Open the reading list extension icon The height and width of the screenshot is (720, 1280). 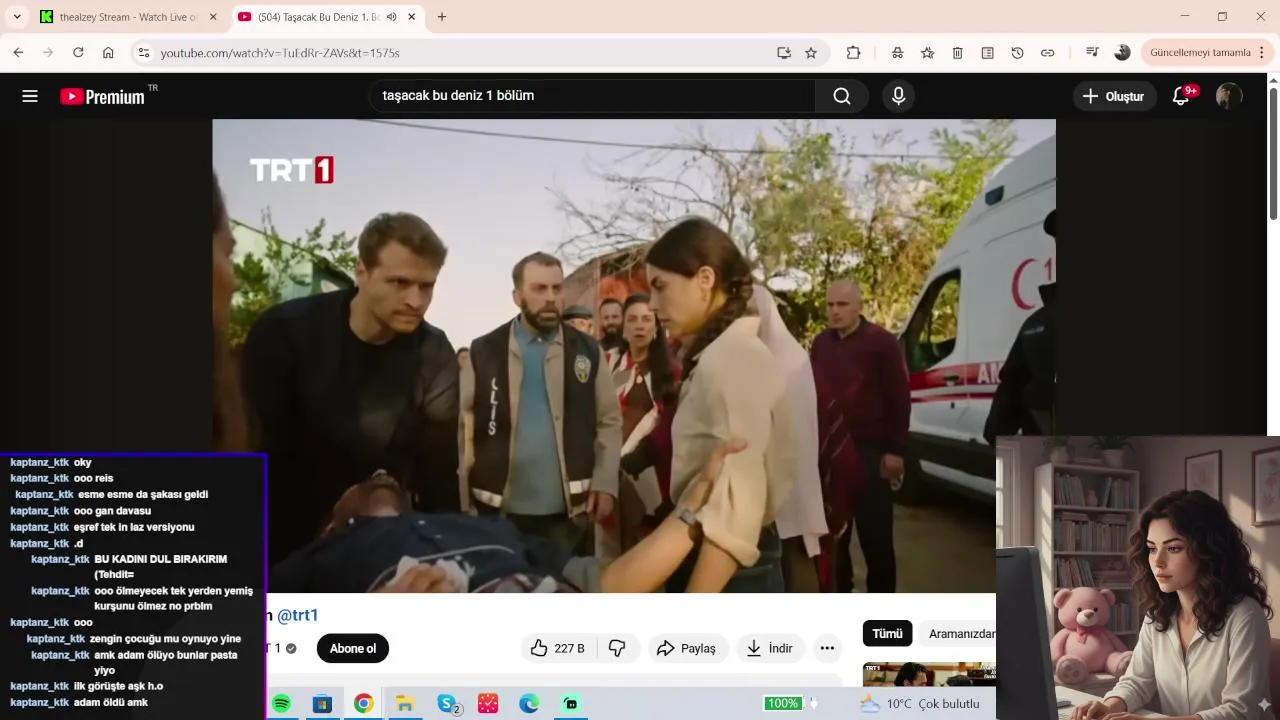pos(987,53)
